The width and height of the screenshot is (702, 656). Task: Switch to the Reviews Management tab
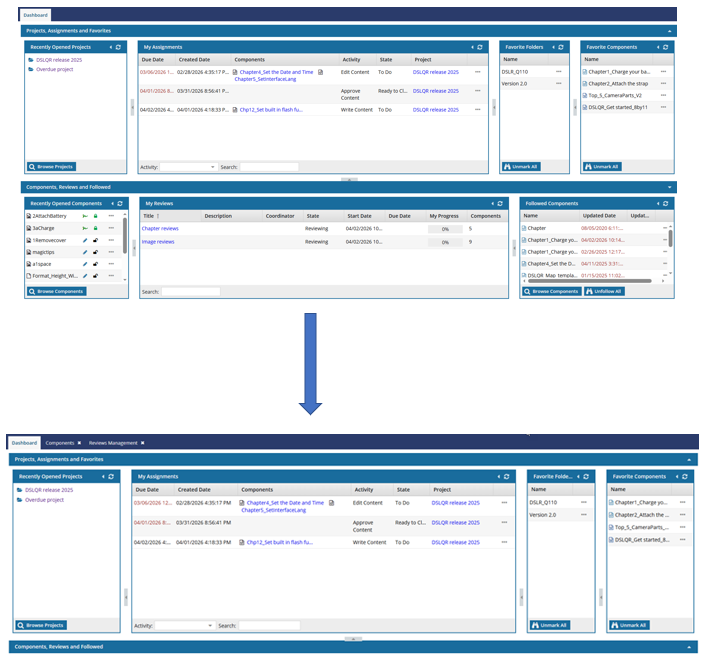coord(112,442)
